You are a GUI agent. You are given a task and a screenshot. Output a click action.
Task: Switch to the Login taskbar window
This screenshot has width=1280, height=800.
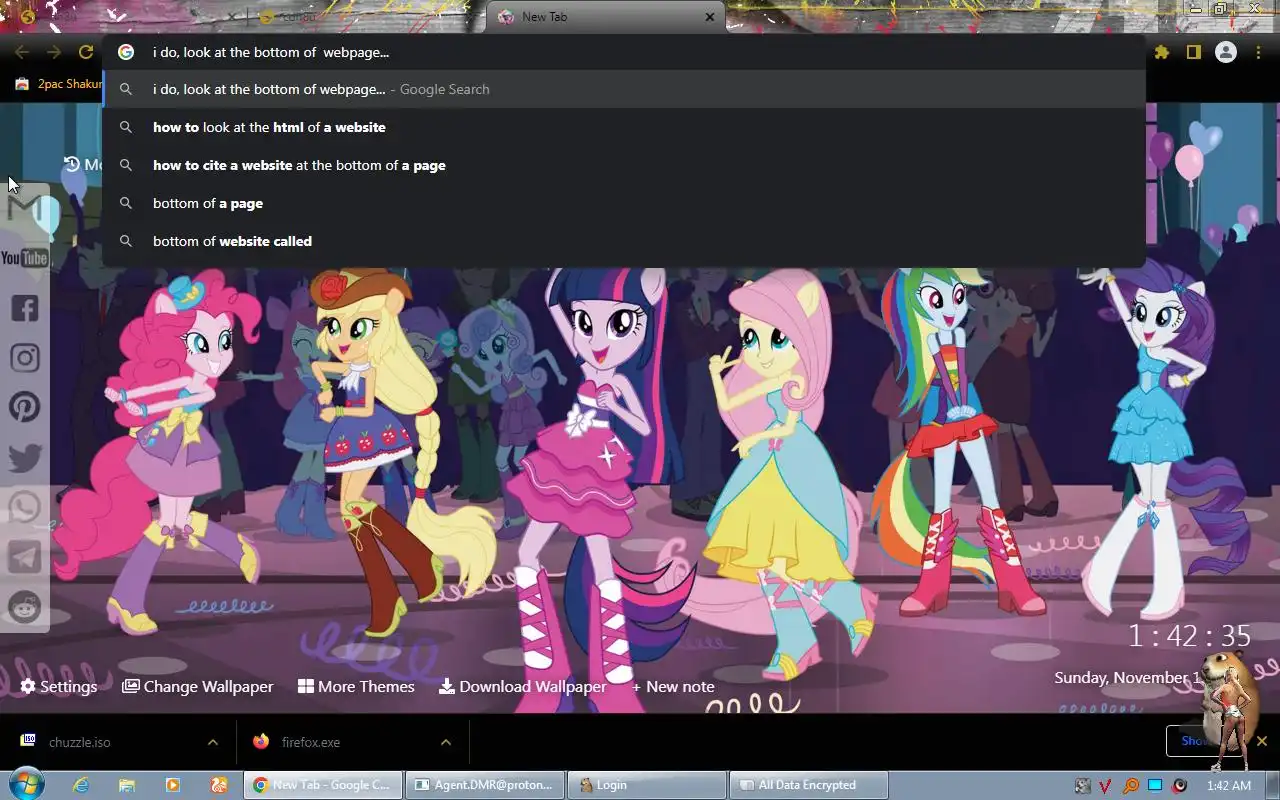pos(647,785)
